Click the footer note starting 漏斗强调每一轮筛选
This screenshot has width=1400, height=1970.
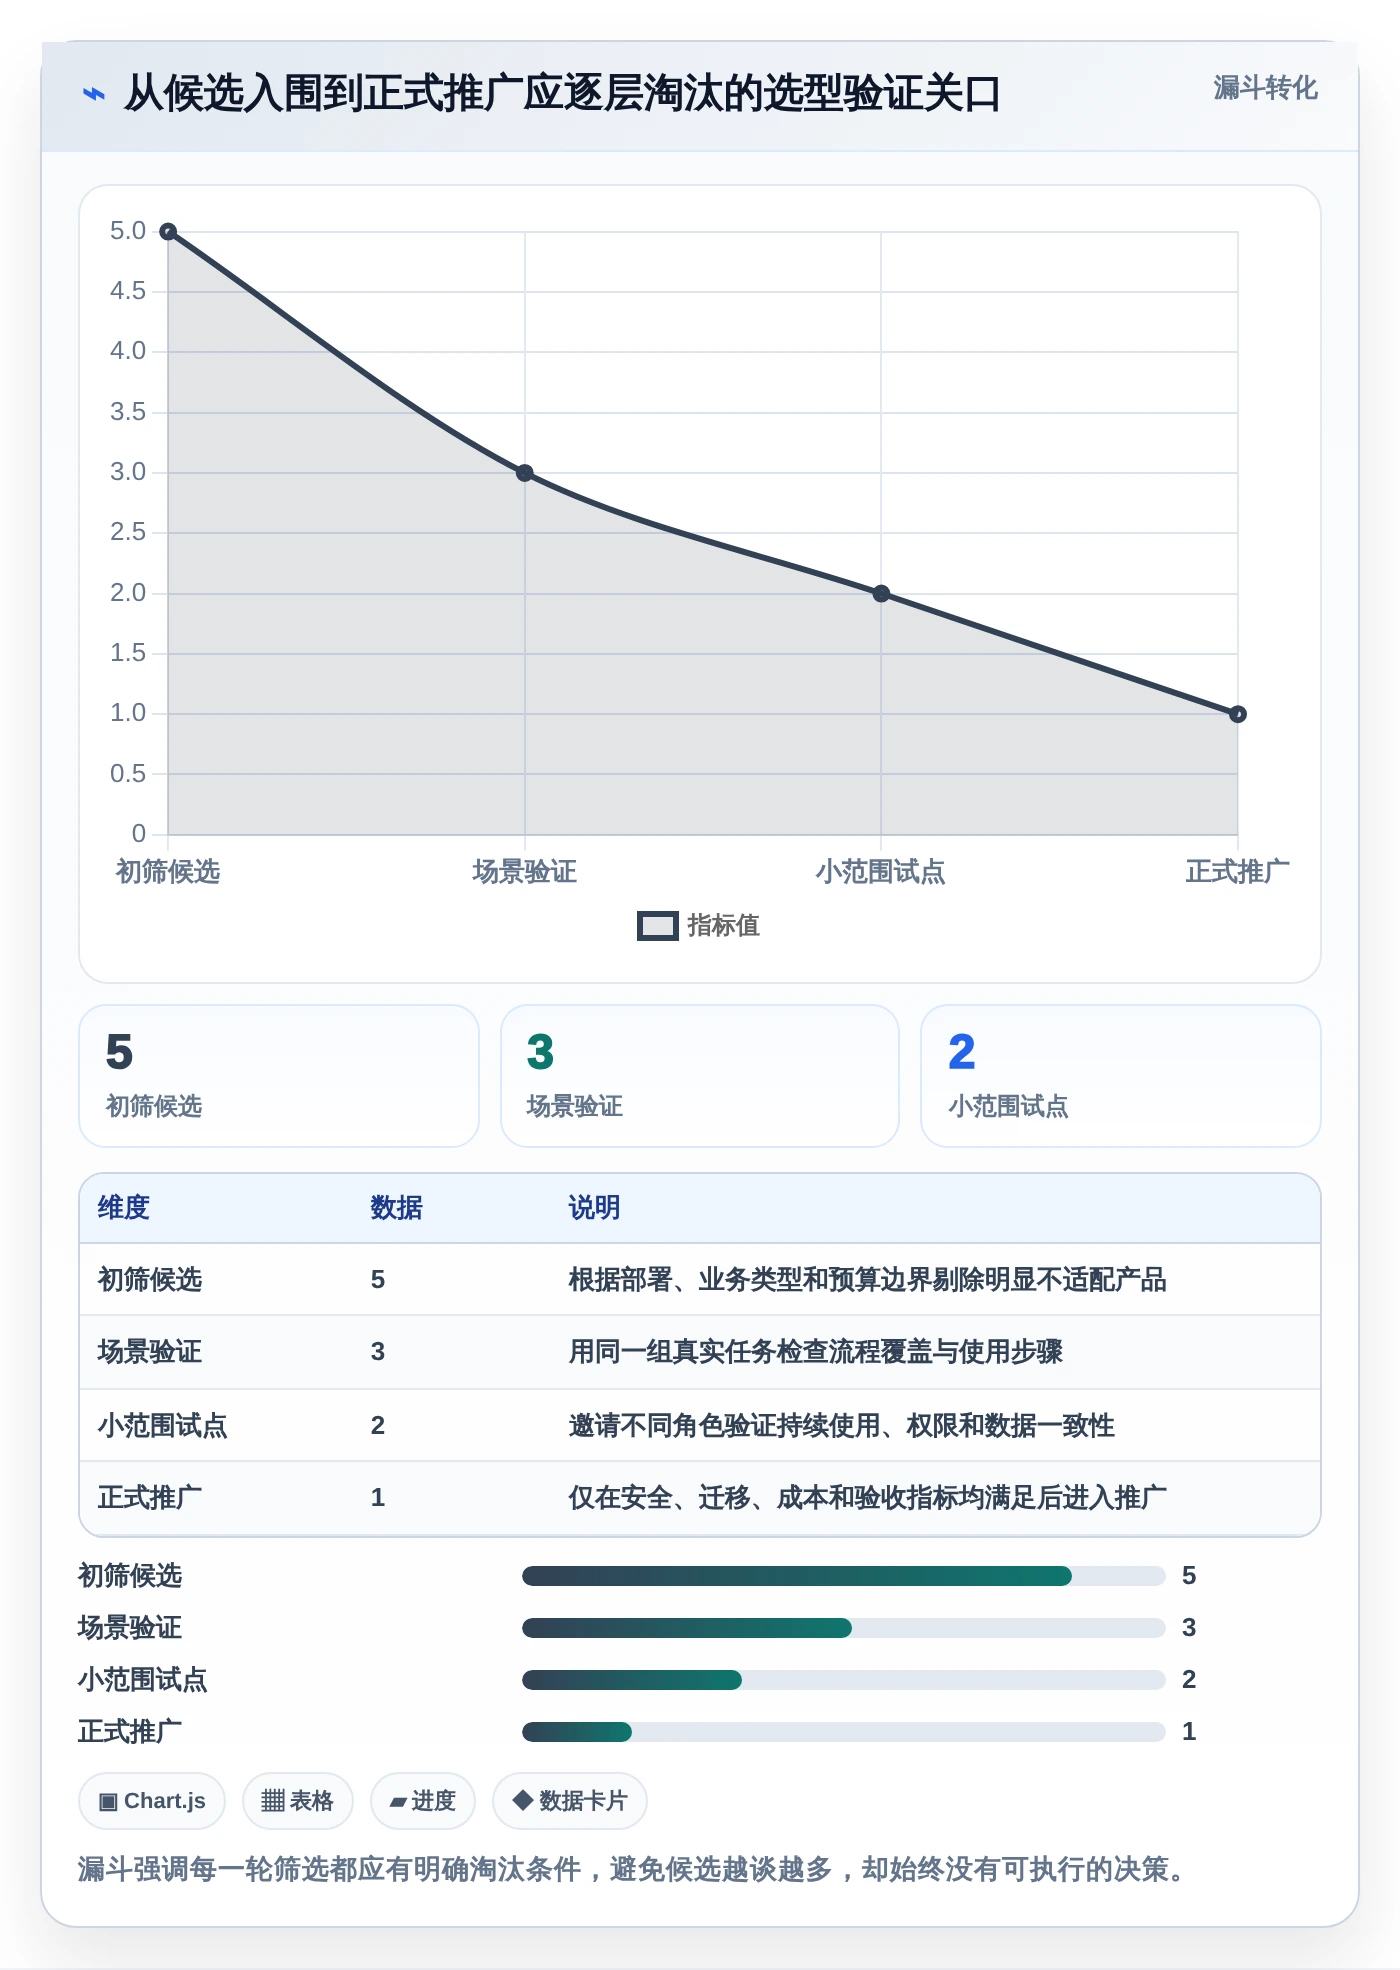click(x=632, y=1869)
